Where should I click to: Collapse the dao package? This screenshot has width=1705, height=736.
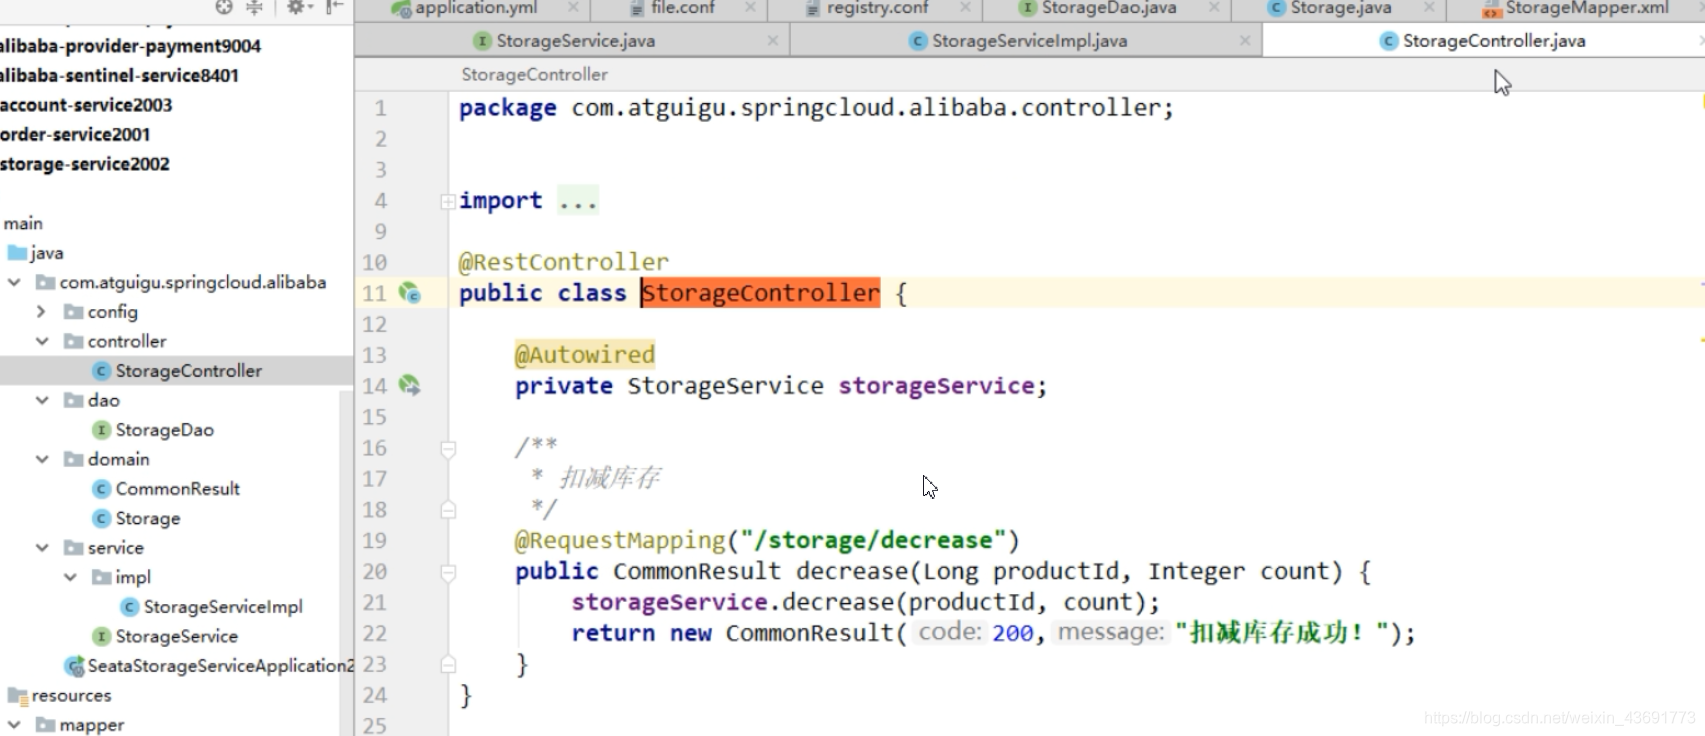(42, 400)
